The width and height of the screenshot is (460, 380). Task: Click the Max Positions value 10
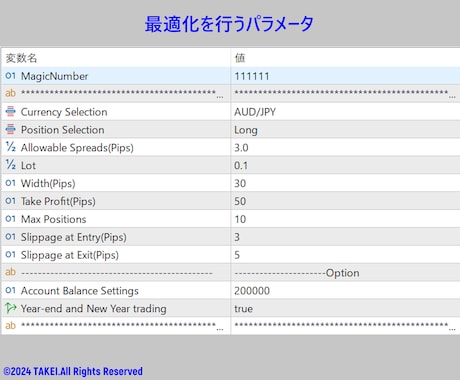[240, 219]
